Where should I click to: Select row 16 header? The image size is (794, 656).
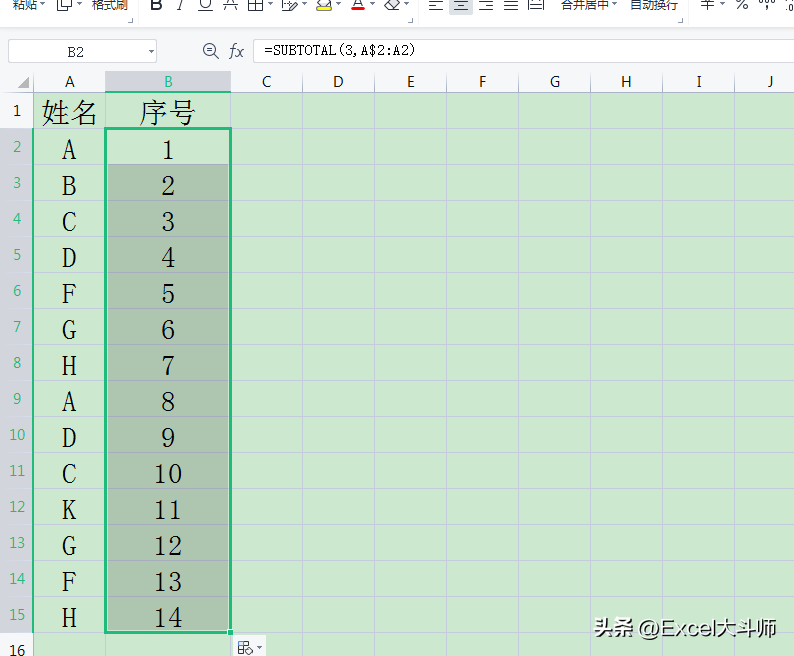click(17, 646)
